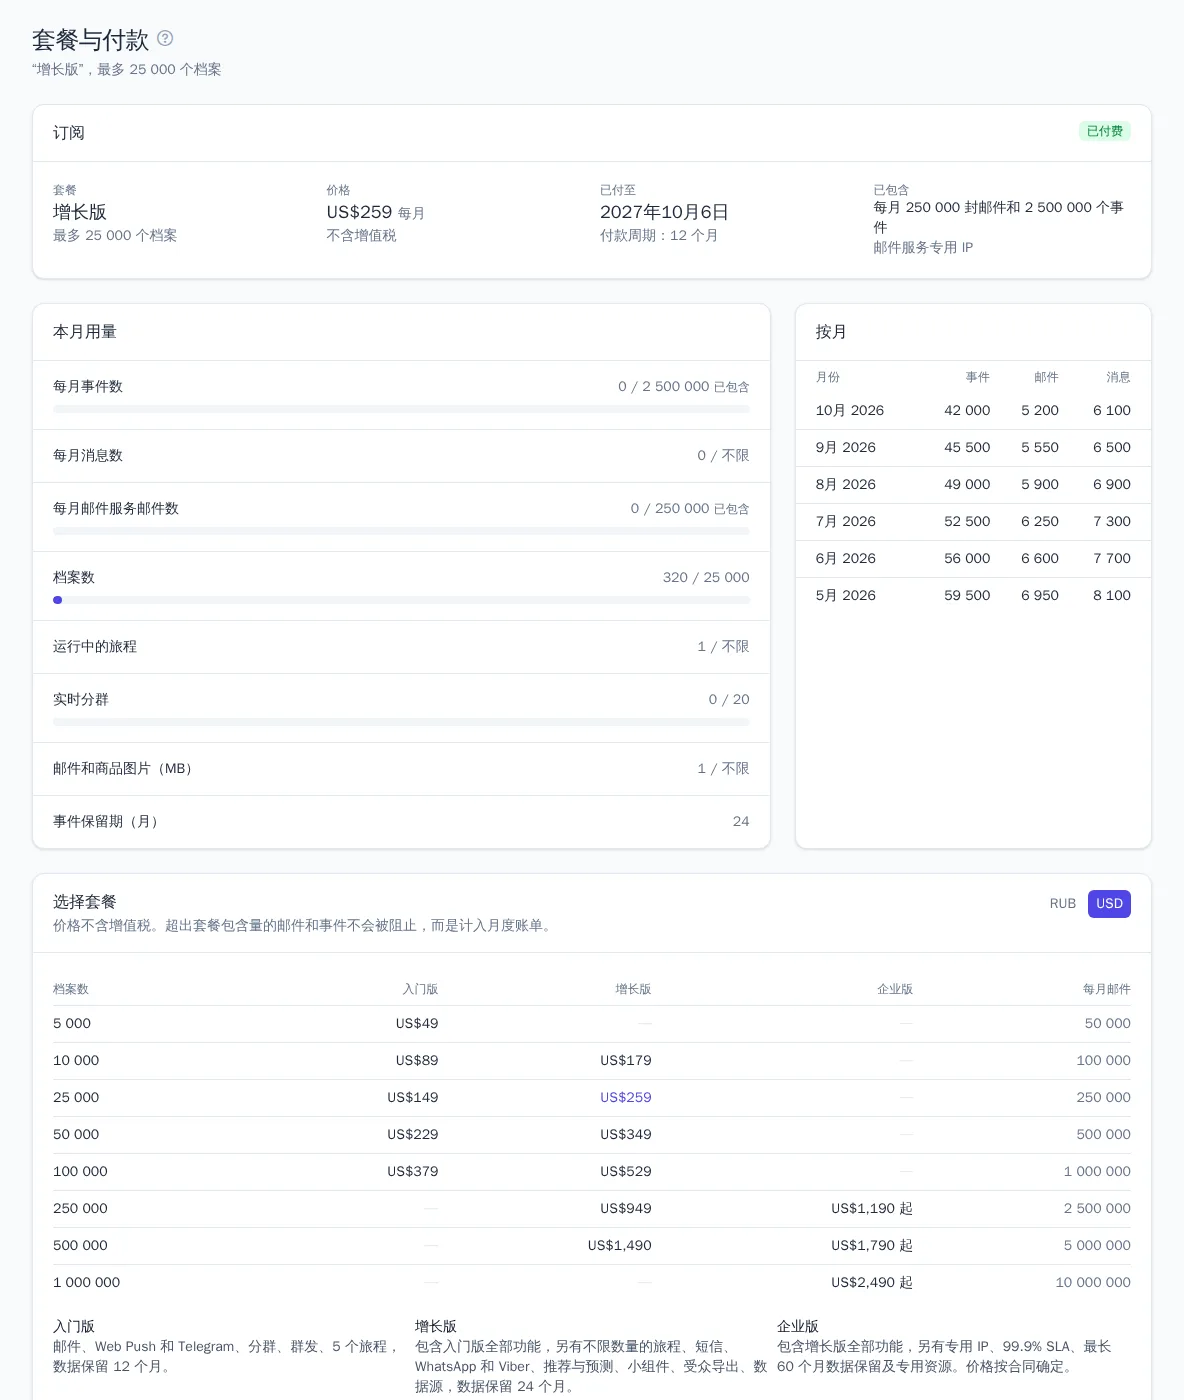Click the 邮件 column header in 按月
This screenshot has height=1400, width=1184.
click(x=1046, y=377)
